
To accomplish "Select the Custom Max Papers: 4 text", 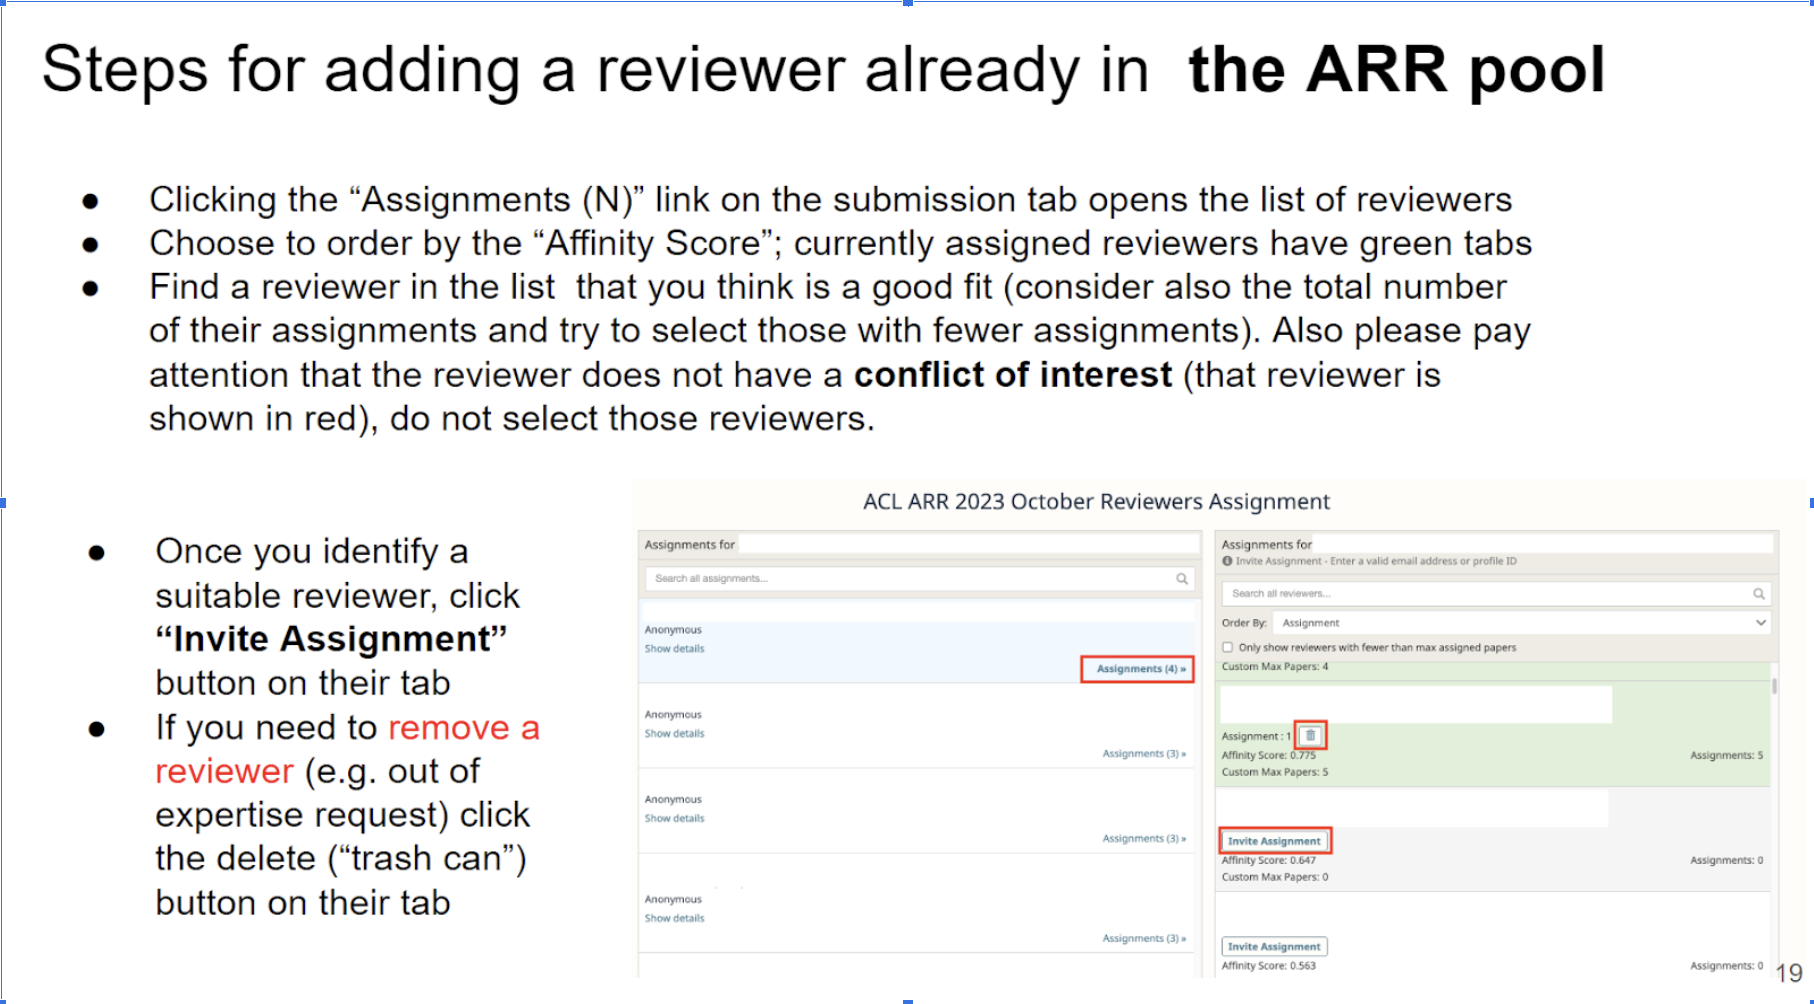I will coord(1275,666).
